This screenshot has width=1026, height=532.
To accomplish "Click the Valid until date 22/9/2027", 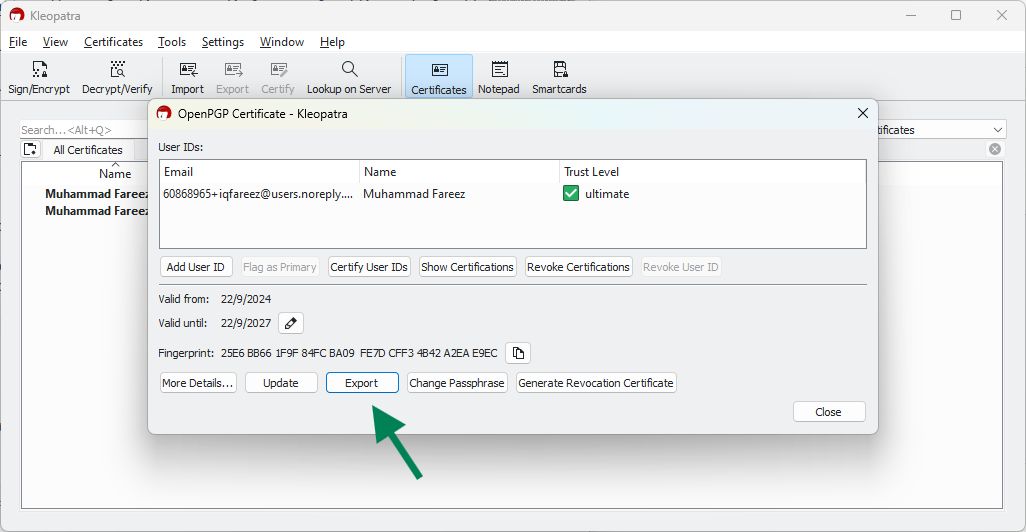I will point(246,323).
